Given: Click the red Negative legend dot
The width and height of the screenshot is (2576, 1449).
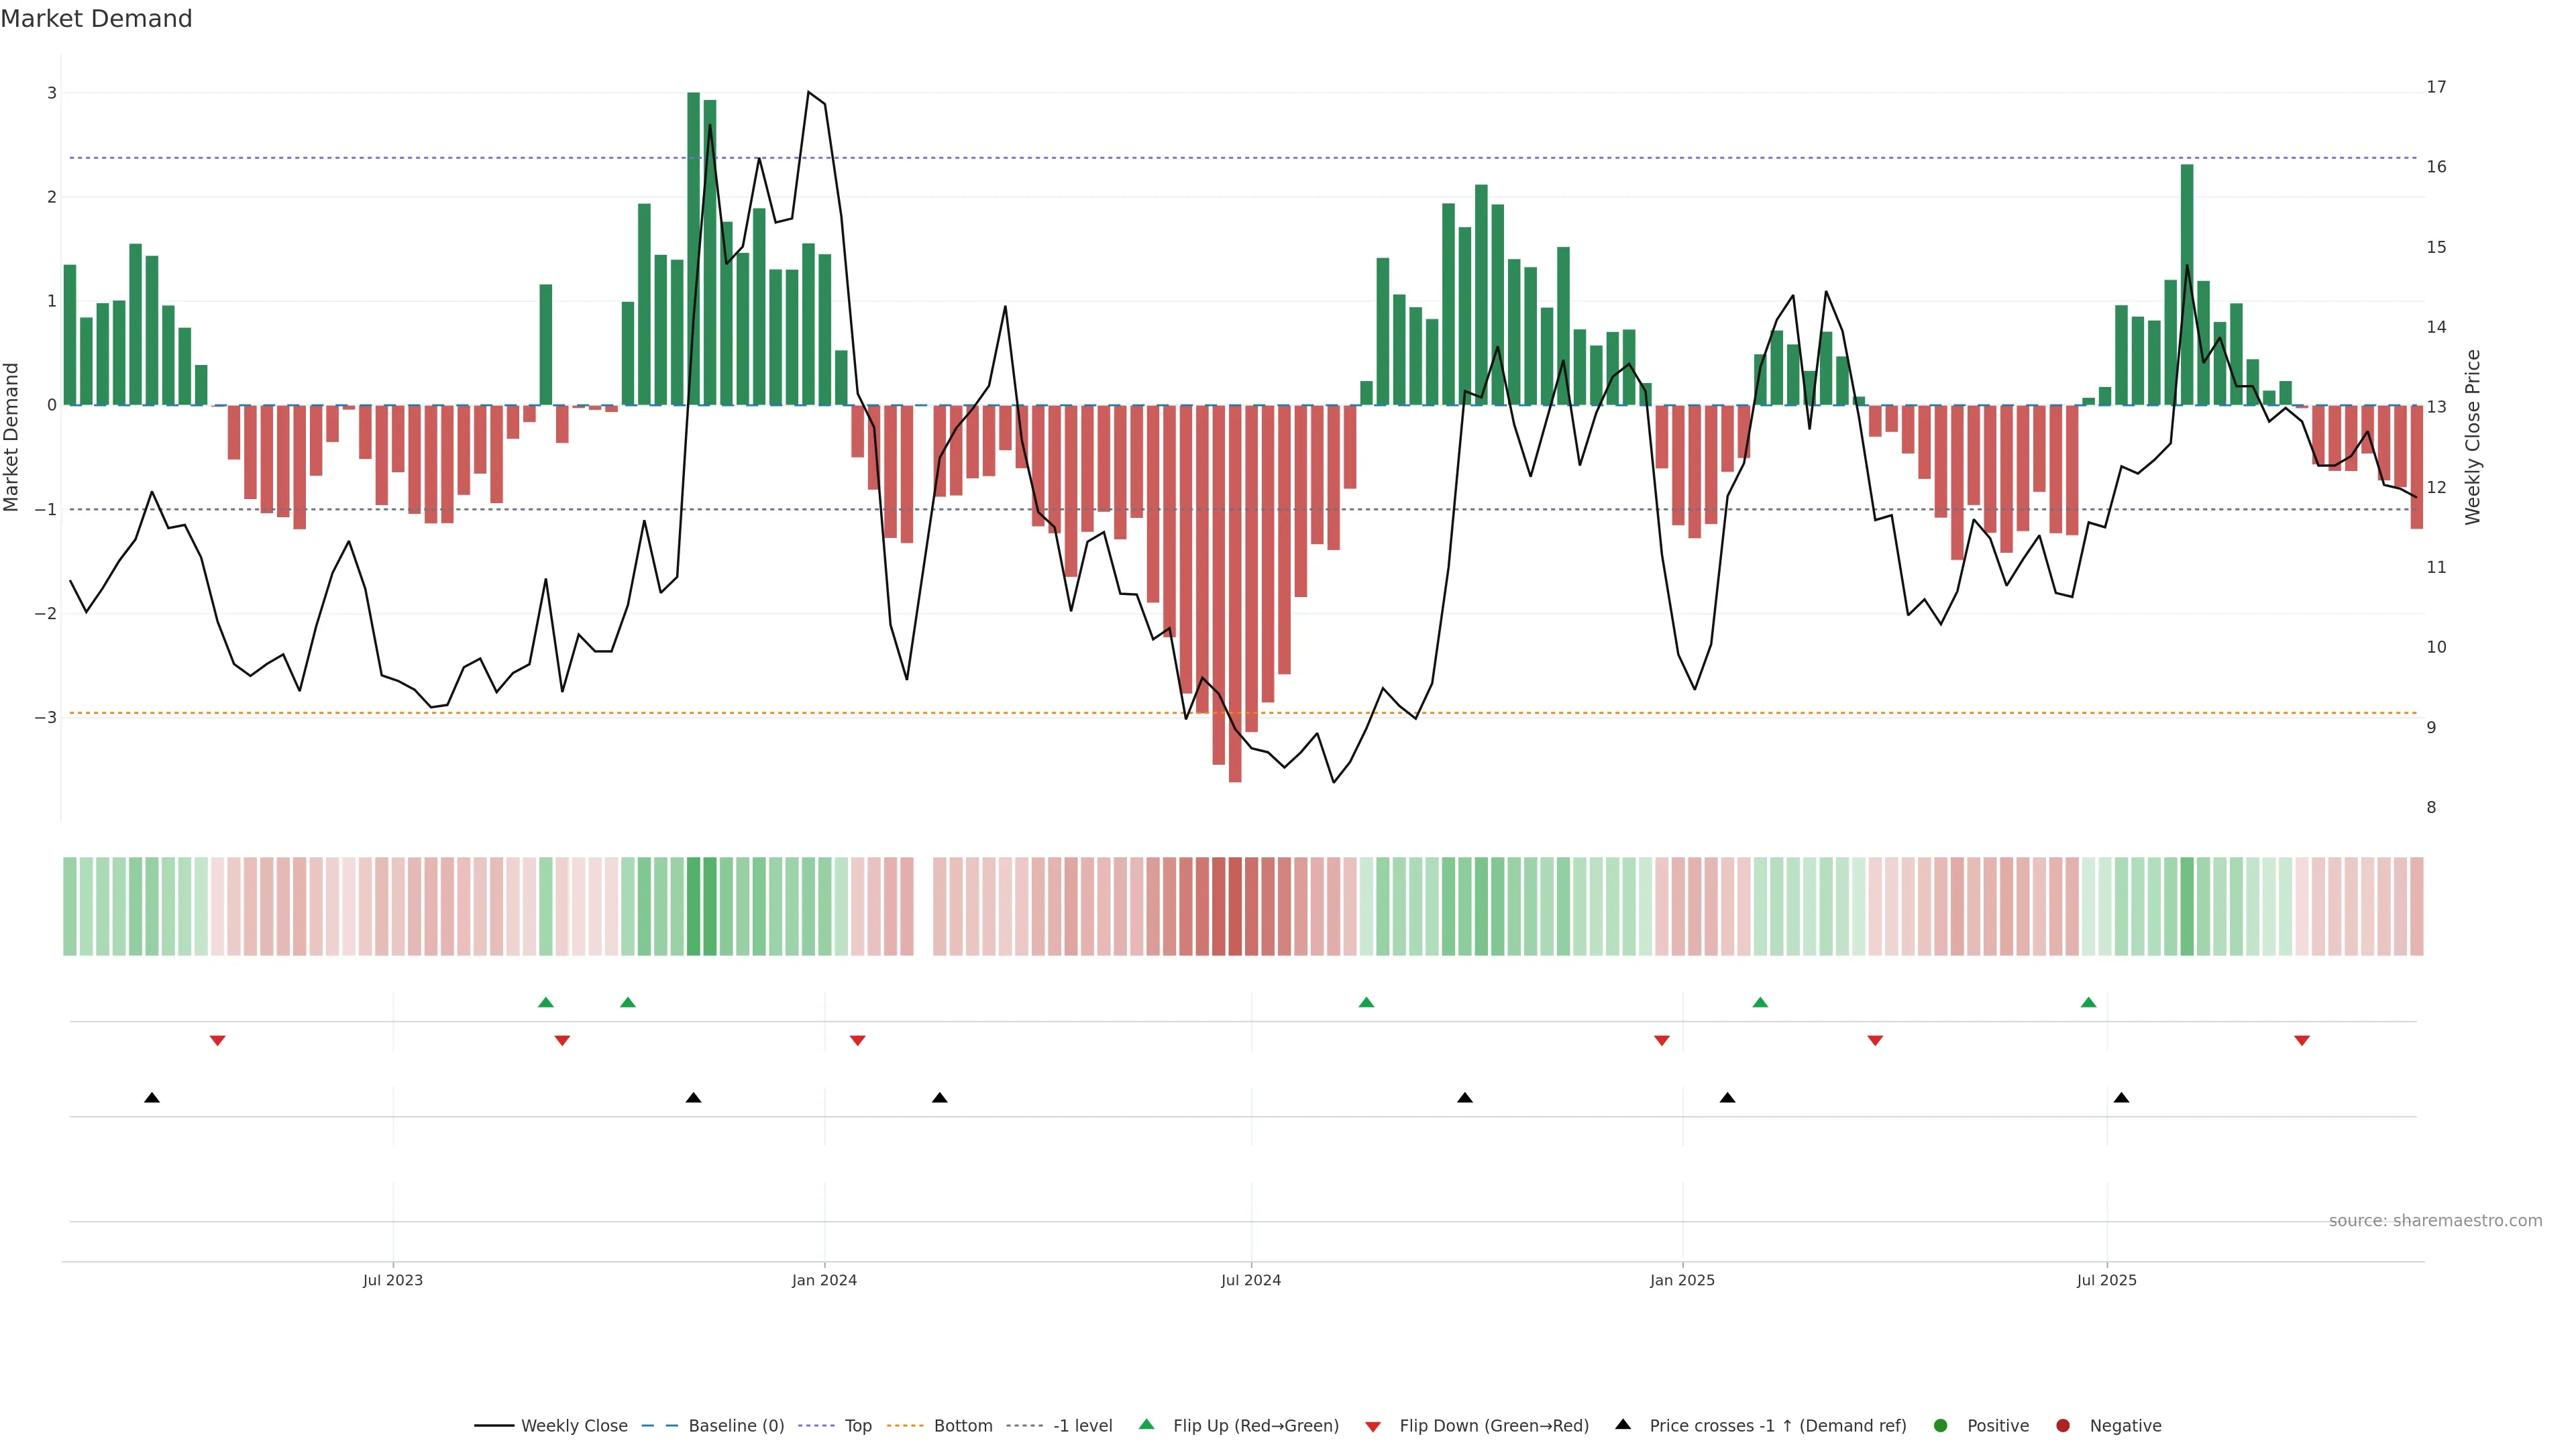Looking at the screenshot, I should point(2063,1425).
